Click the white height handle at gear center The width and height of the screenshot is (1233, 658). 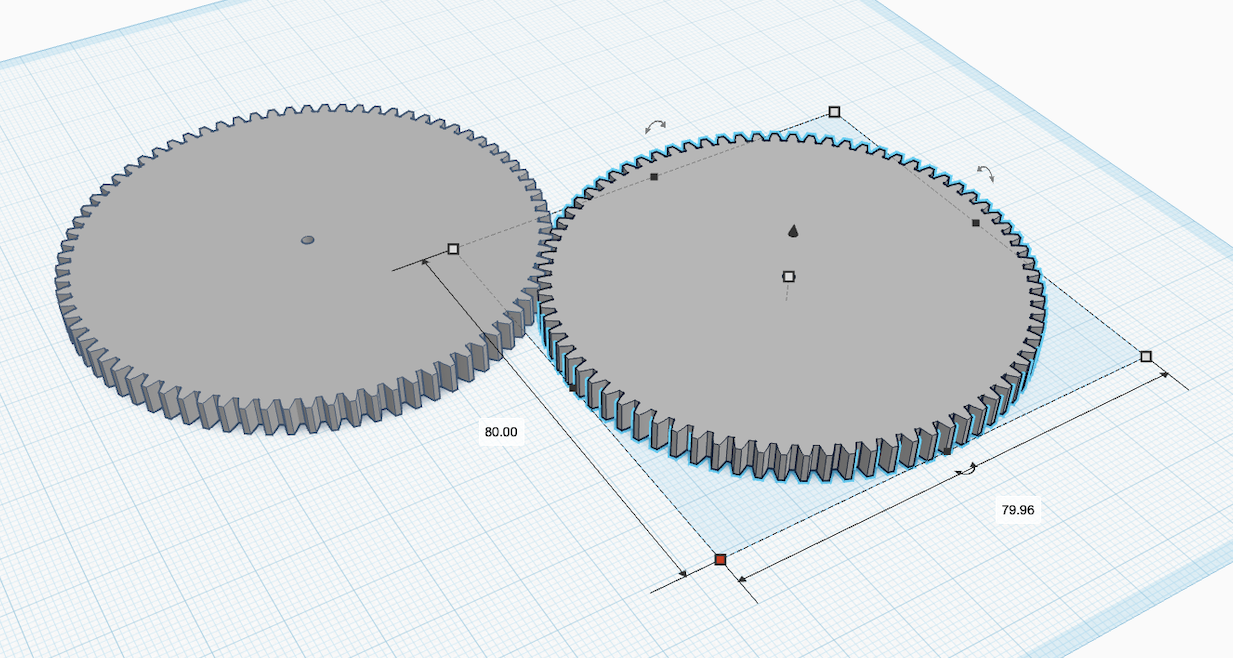point(788,276)
